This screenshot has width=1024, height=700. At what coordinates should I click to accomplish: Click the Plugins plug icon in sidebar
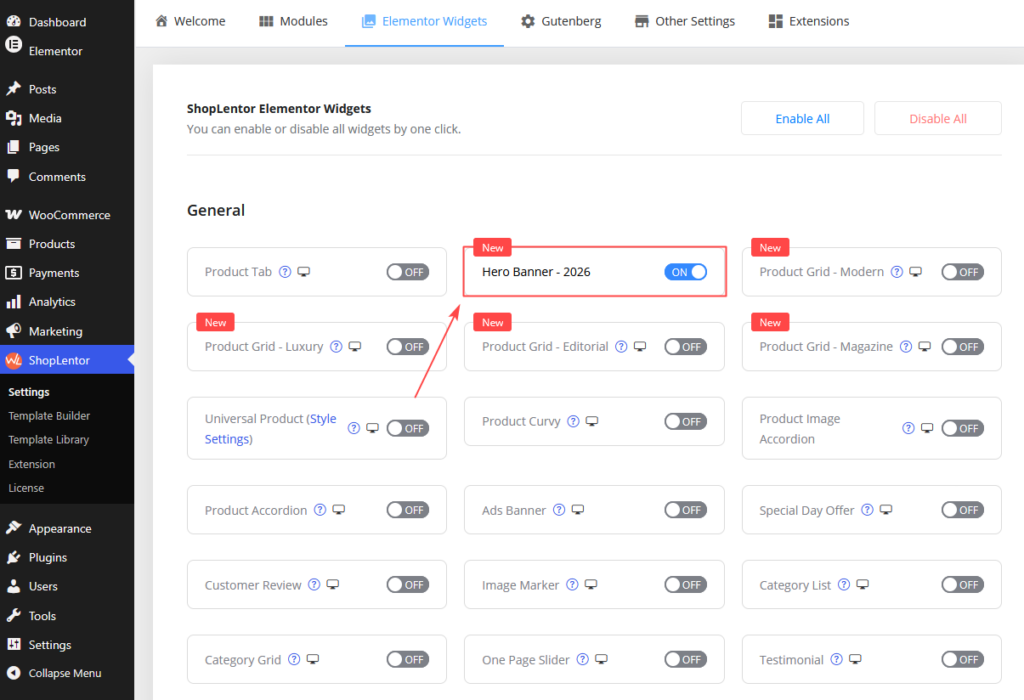13,557
